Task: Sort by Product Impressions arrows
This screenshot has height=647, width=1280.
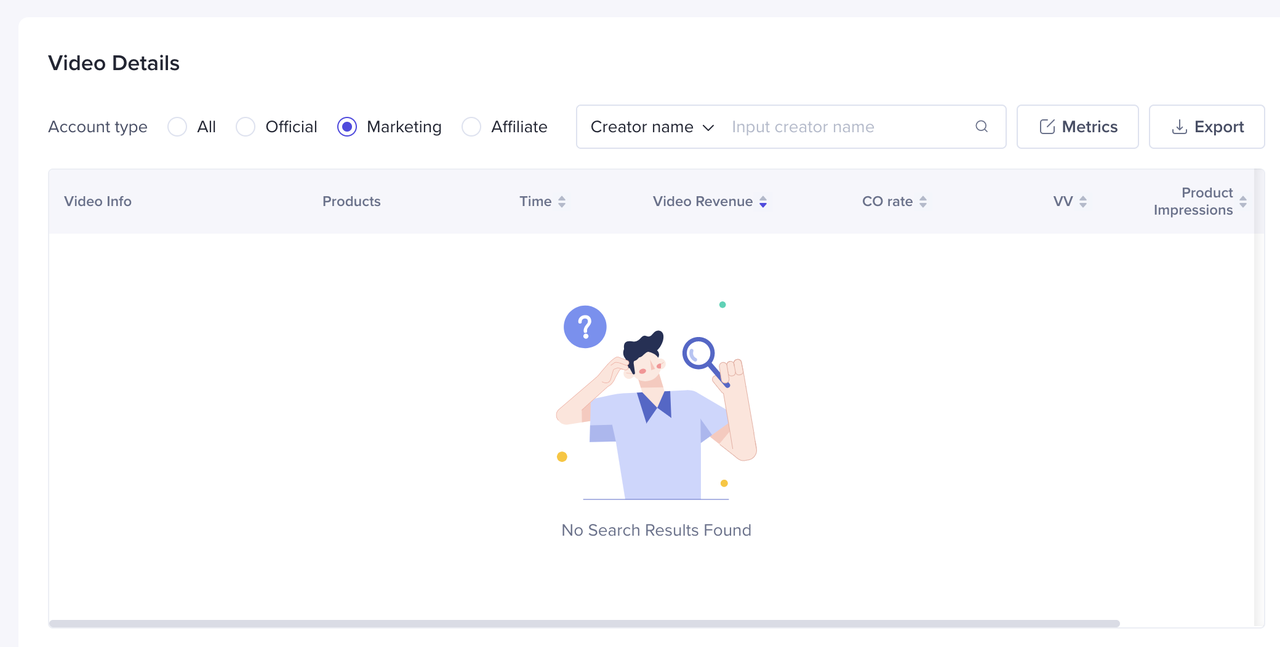Action: (1243, 202)
